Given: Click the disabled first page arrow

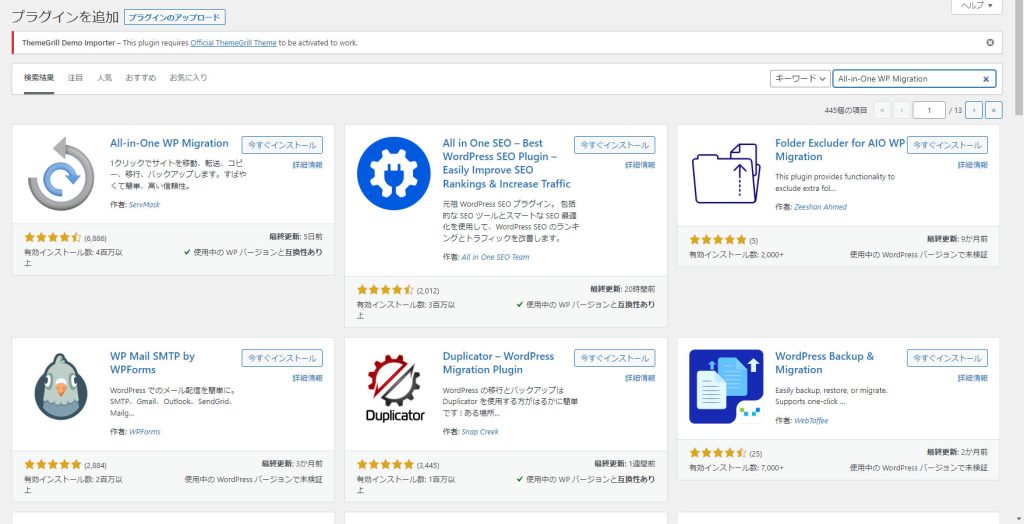Looking at the screenshot, I should 882,110.
